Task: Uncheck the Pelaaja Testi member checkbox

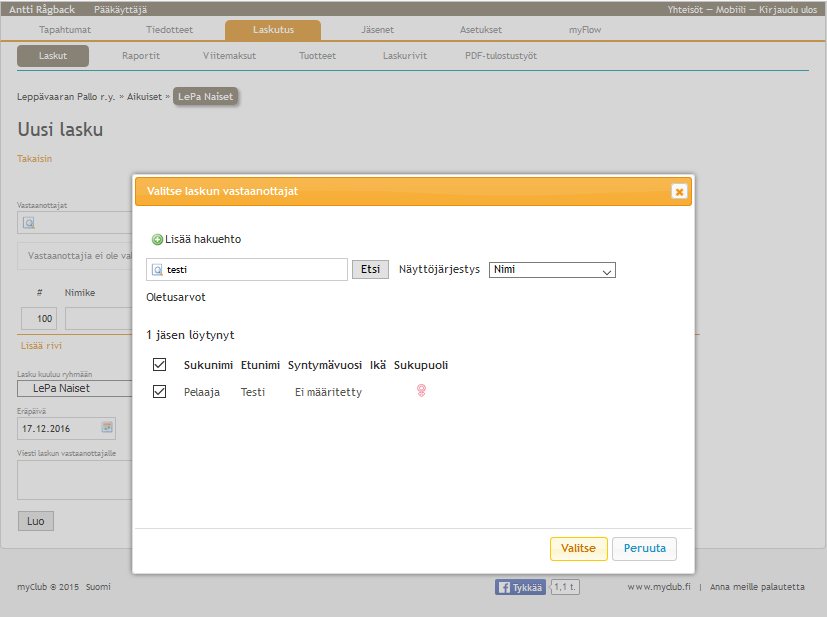Action: (x=159, y=391)
